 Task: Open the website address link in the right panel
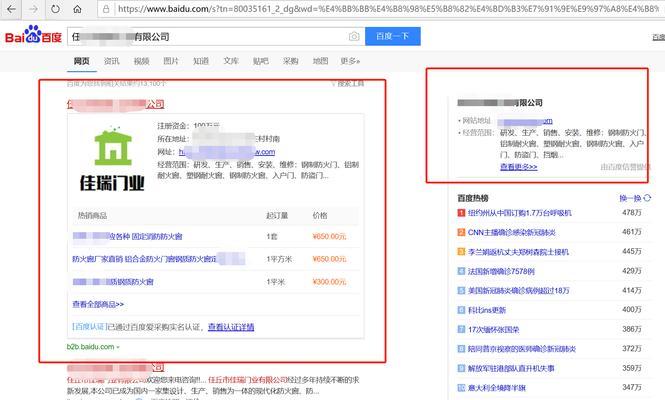(525, 121)
